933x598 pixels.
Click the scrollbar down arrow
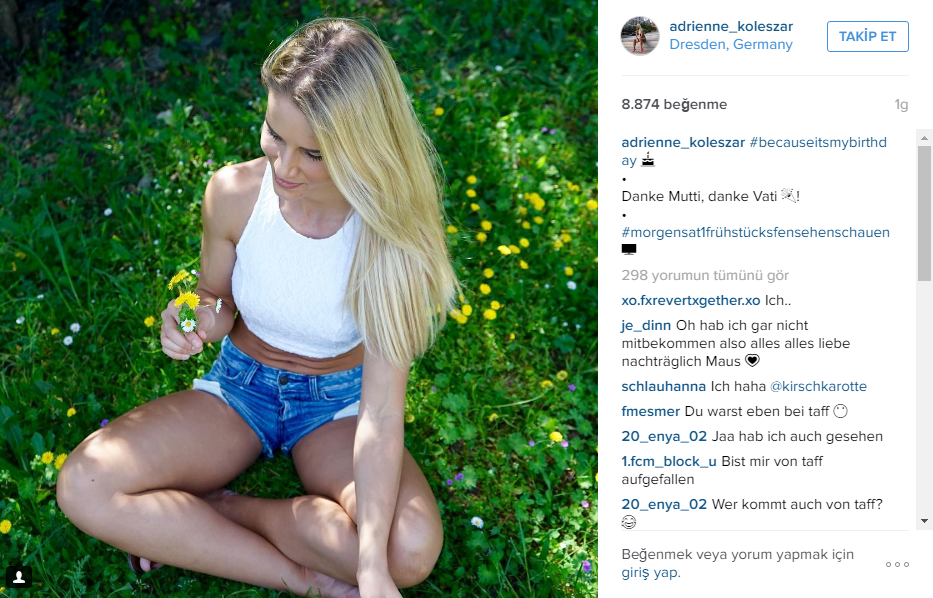point(924,521)
